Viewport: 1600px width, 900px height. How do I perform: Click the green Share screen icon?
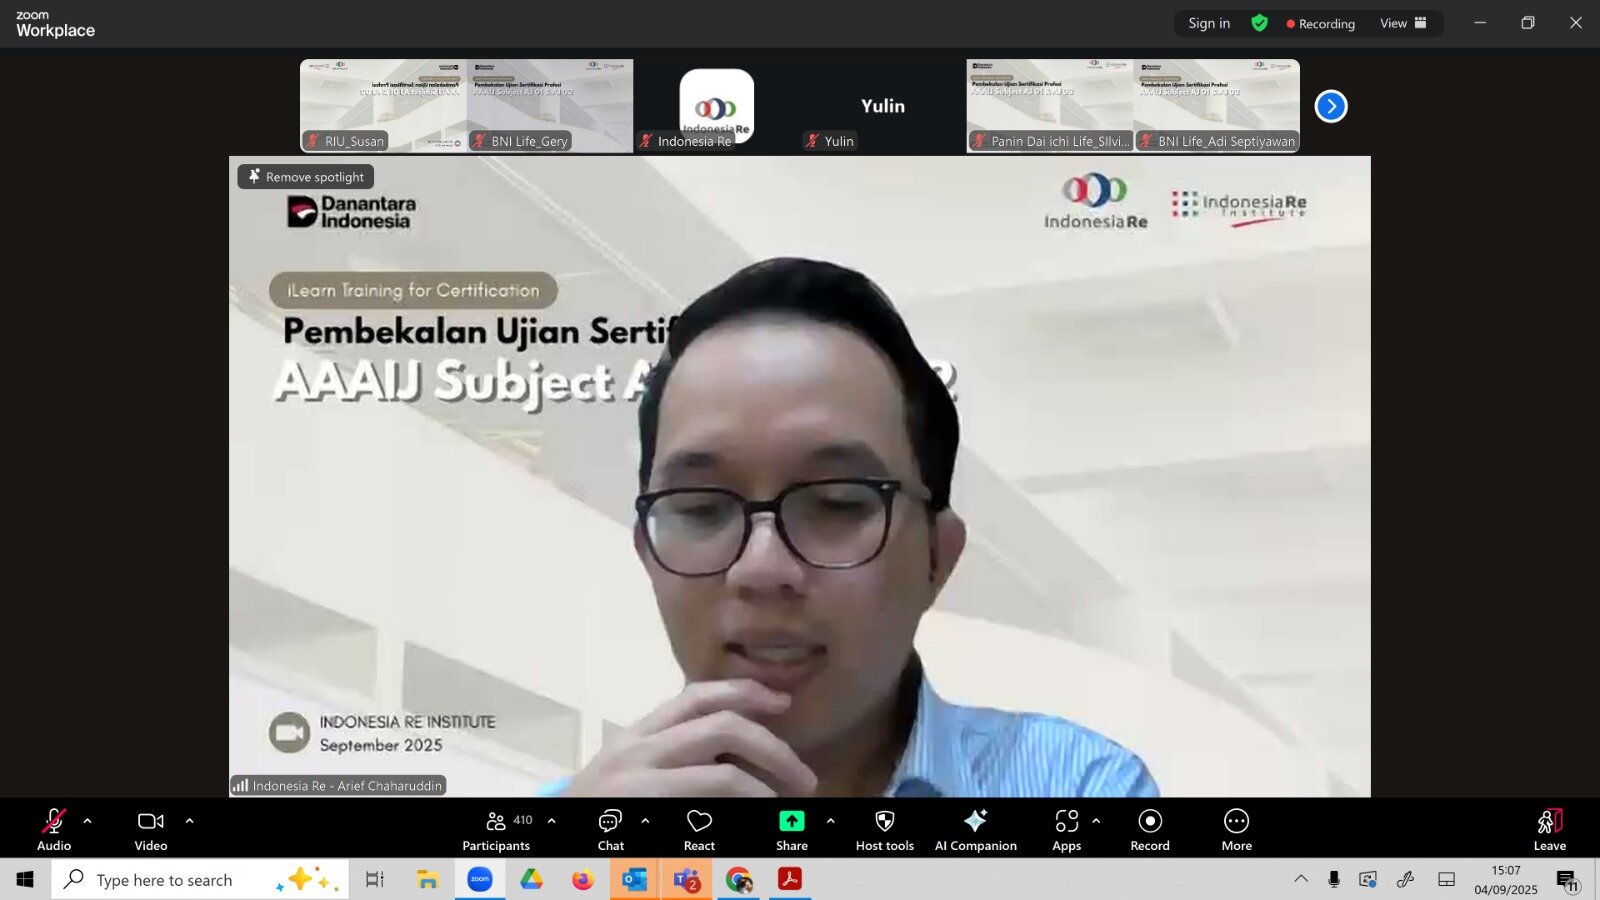point(791,821)
